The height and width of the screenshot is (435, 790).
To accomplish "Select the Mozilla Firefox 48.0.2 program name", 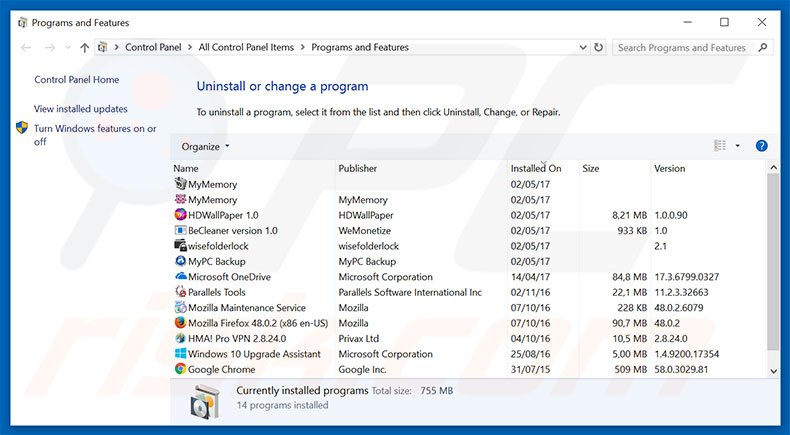I will [258, 323].
